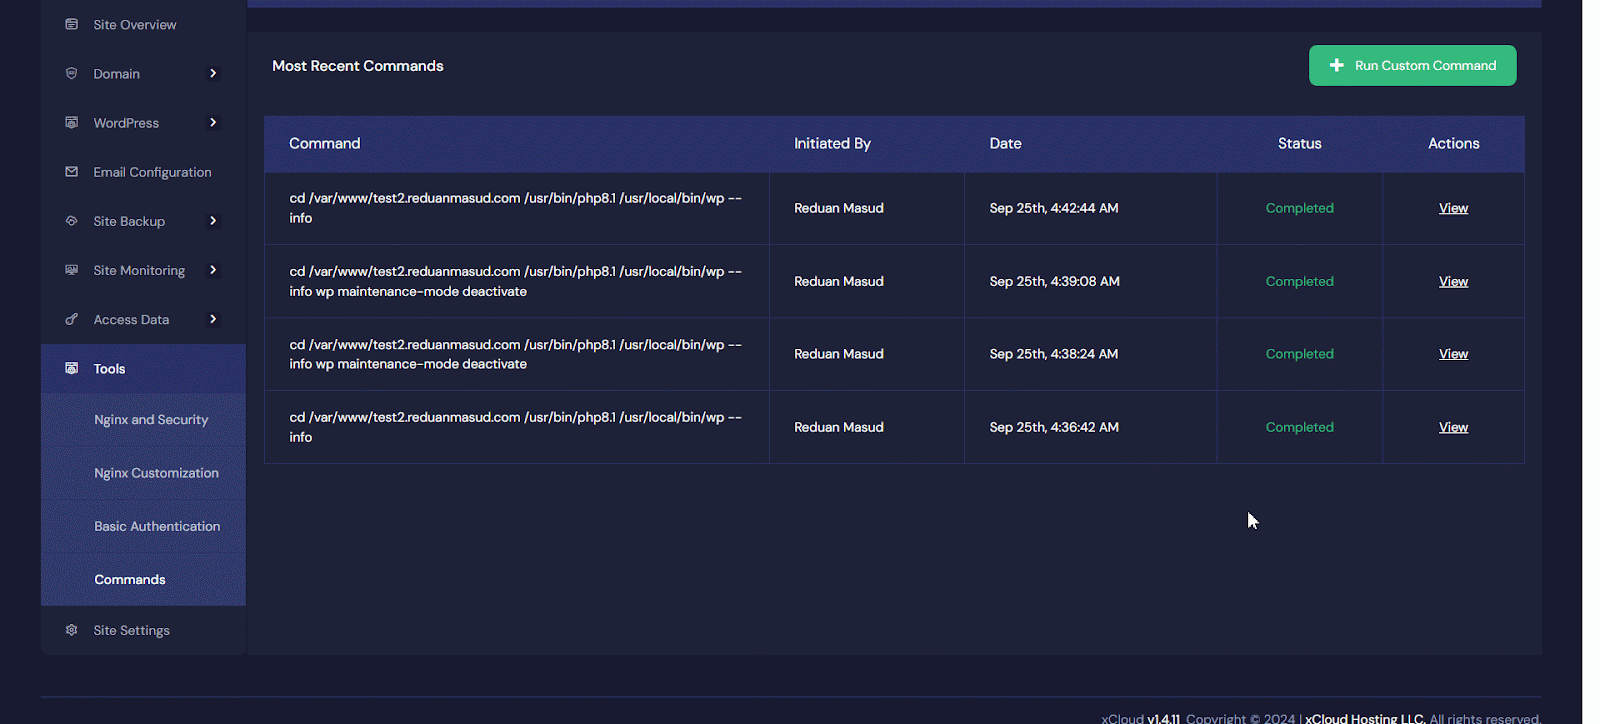This screenshot has width=1600, height=724.
Task: Open the Nginx Customization menu item
Action: point(156,473)
